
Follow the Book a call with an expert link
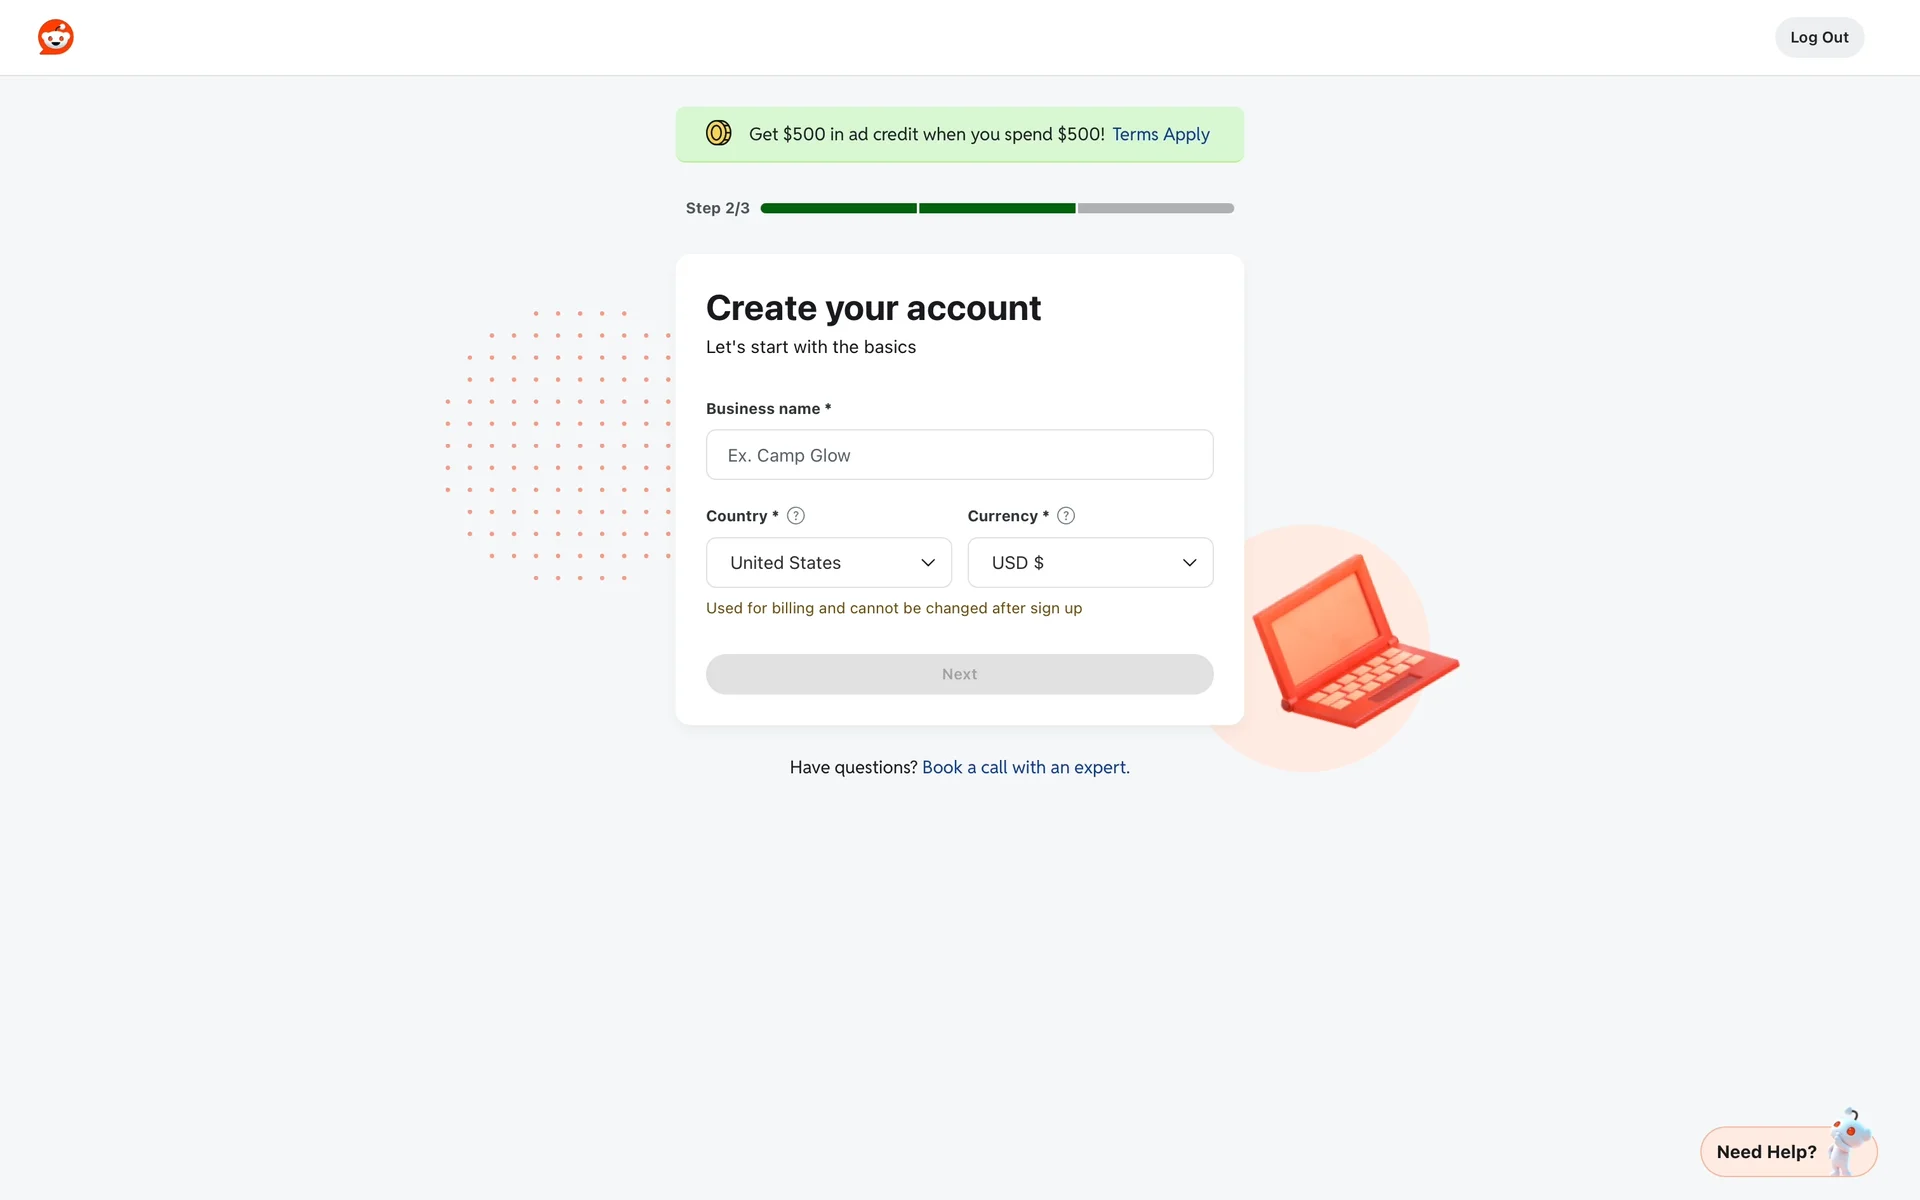[1026, 767]
